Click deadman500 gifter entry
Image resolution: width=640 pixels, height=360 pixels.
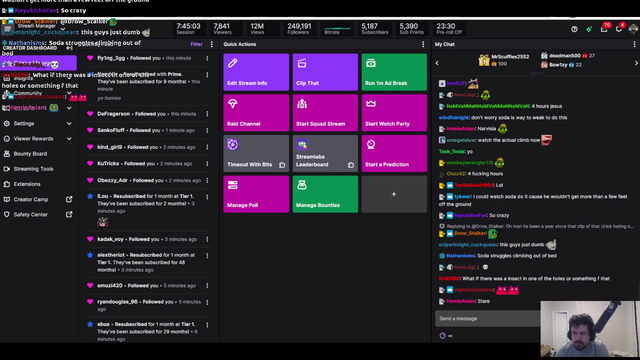coord(568,56)
